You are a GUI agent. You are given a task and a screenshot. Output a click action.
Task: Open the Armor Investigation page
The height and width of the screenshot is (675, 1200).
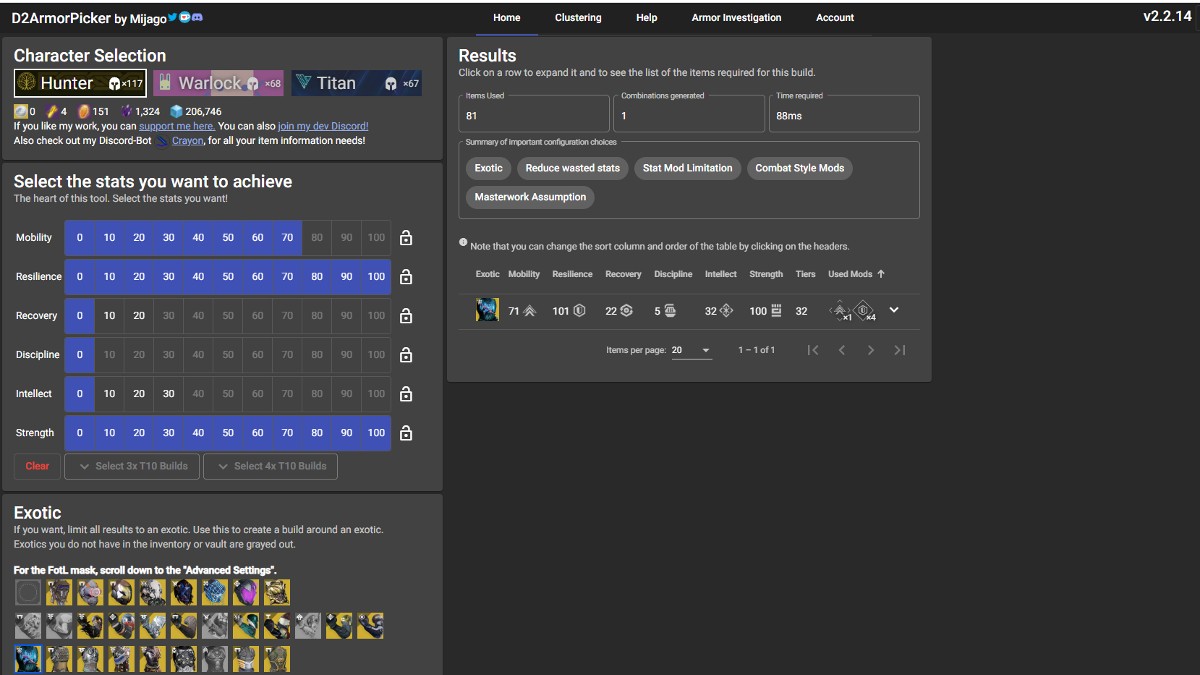click(736, 17)
